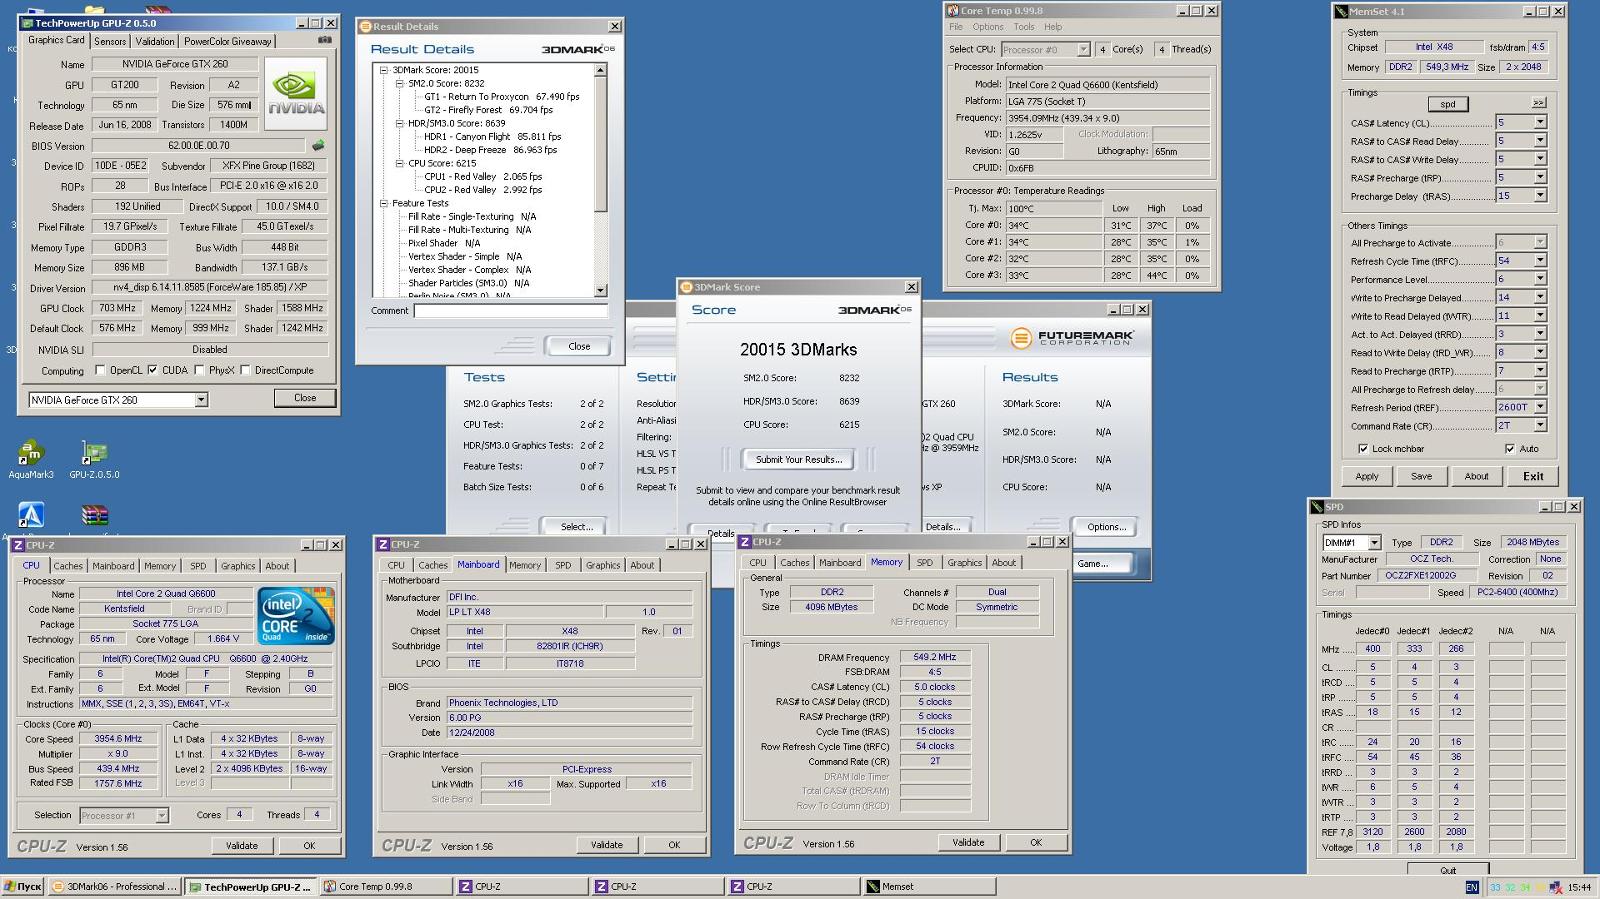This screenshot has width=1600, height=899.
Task: Click the Save button in MemSet
Action: tap(1421, 476)
